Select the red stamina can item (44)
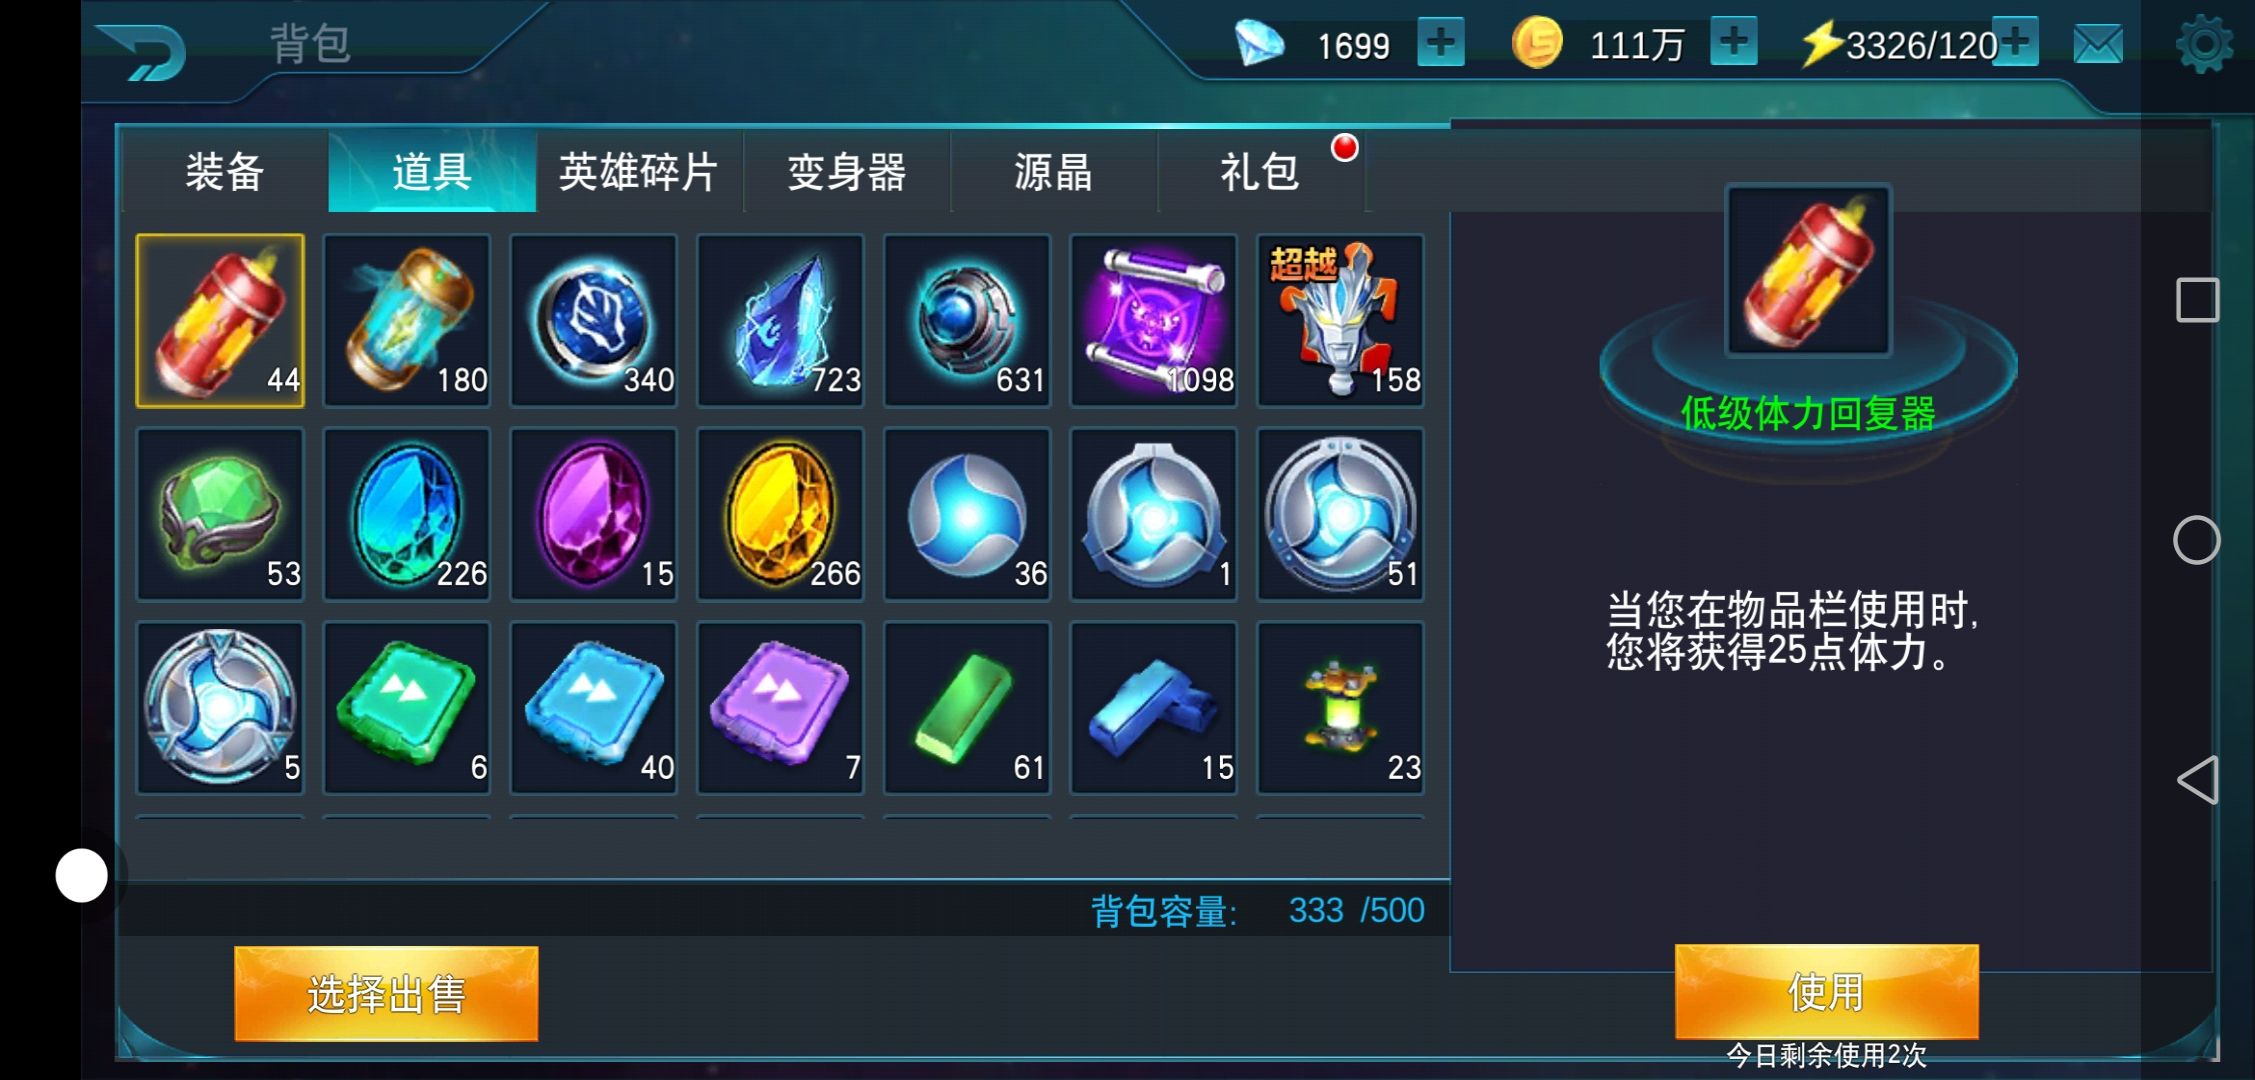Image resolution: width=2255 pixels, height=1080 pixels. (x=220, y=321)
